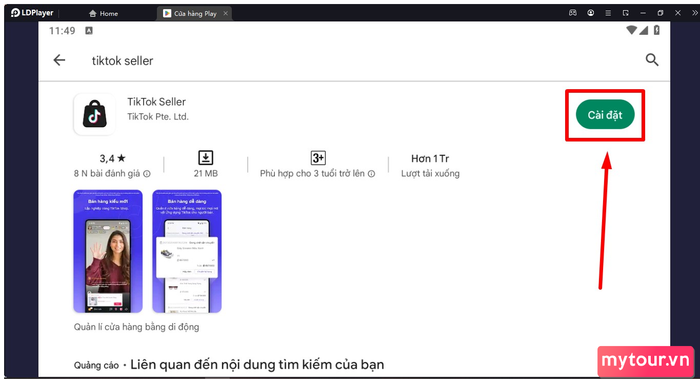Click the 21 MB size text
700x385 pixels.
206,173
